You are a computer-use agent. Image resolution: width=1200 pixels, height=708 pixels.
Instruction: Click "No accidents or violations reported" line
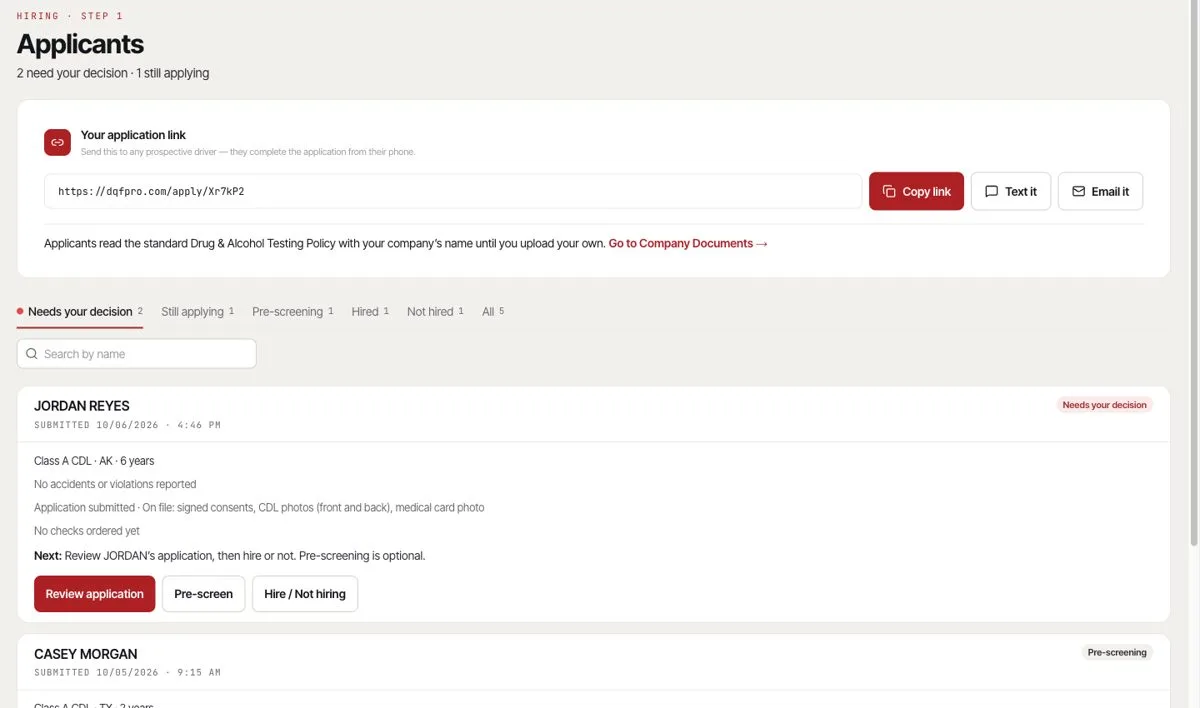point(115,484)
